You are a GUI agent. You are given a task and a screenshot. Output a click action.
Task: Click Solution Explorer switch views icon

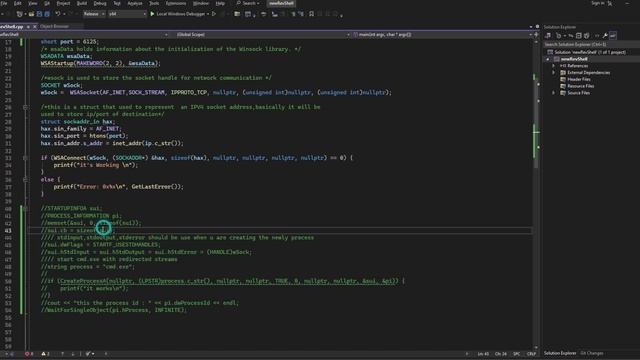(x=548, y=36)
